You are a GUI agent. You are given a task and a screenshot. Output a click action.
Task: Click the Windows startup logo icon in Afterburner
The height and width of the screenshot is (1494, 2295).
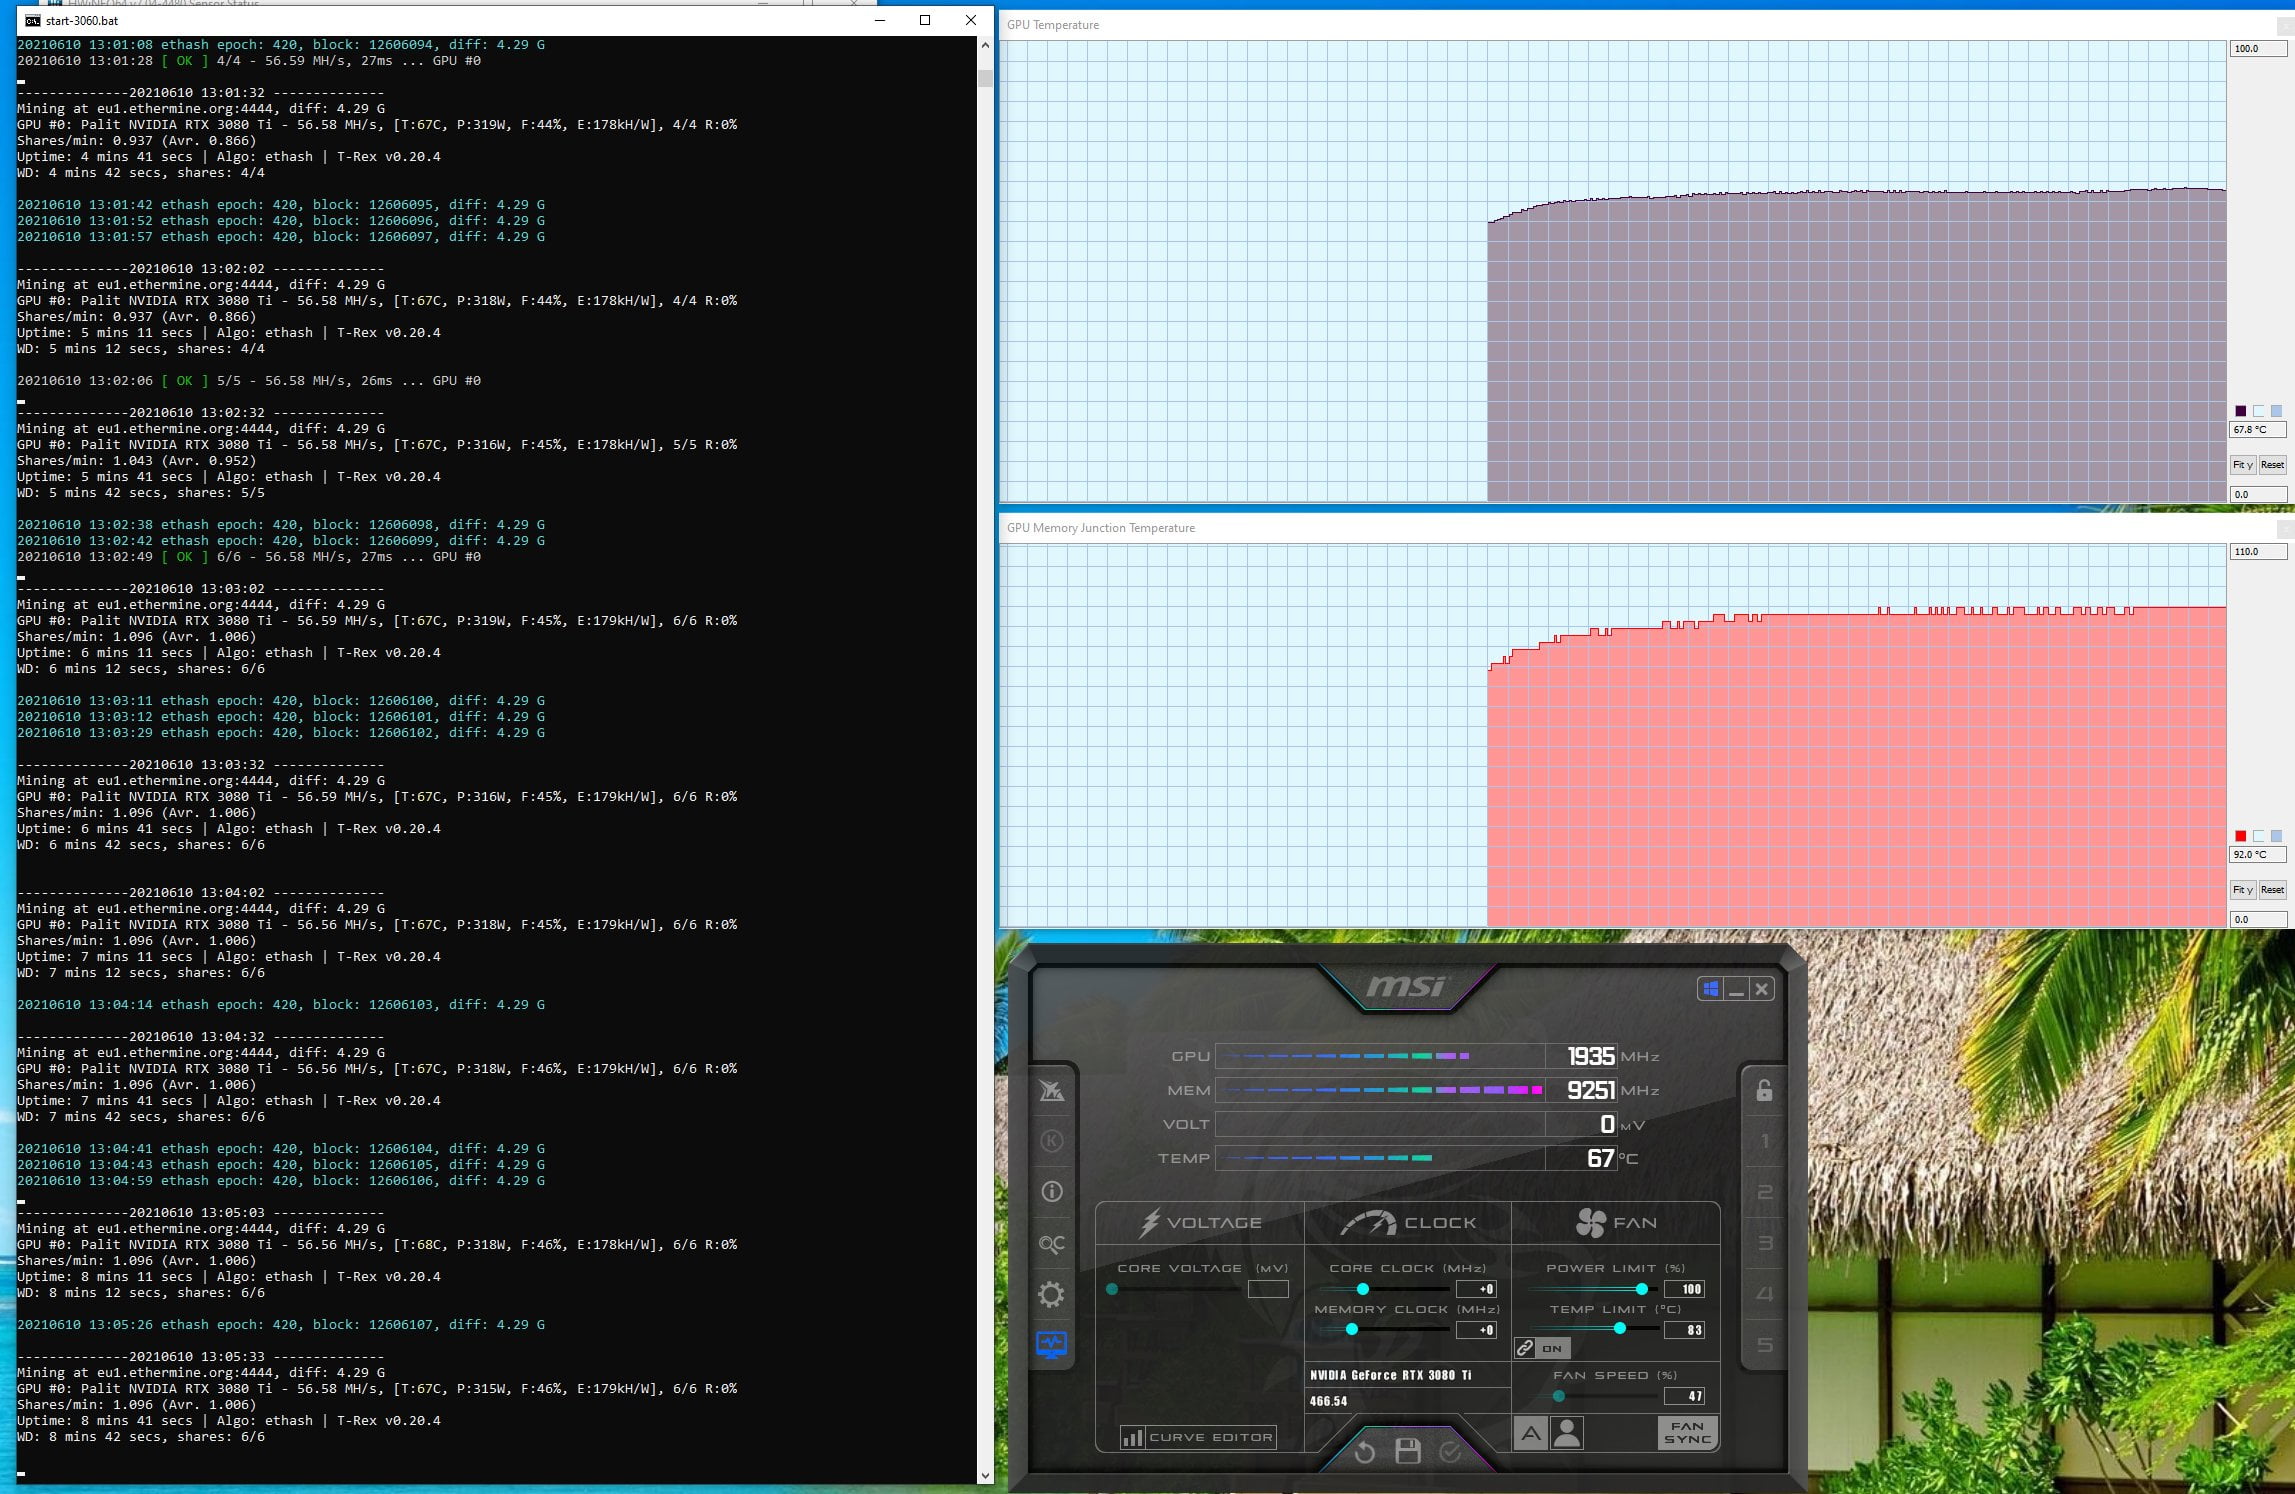(1711, 989)
